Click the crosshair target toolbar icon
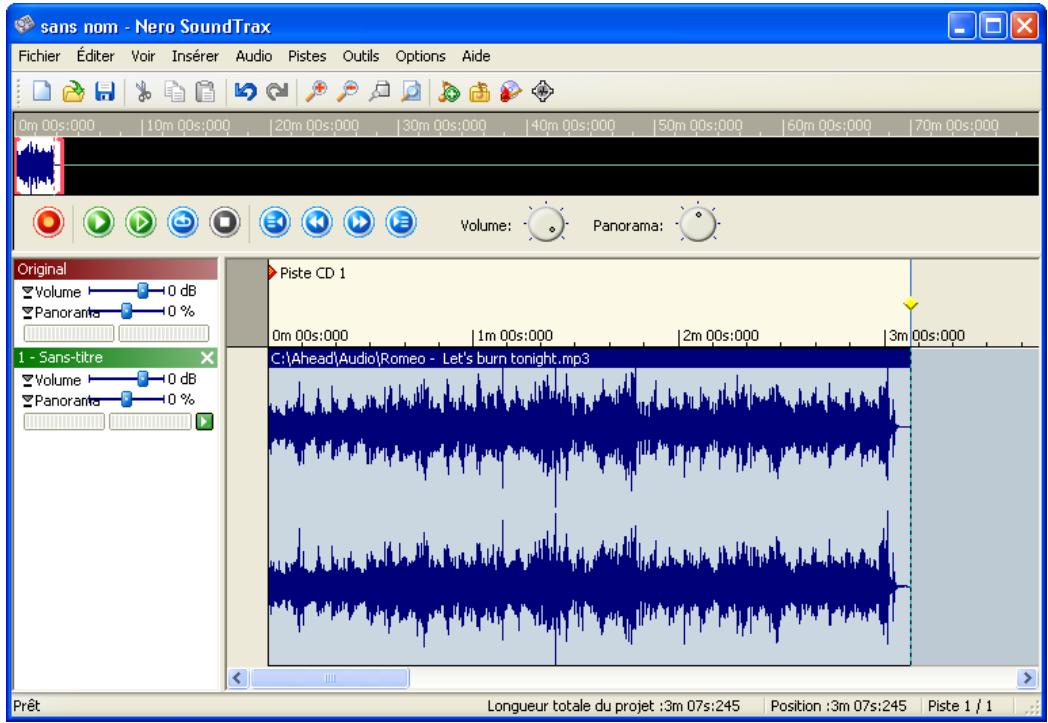The height and width of the screenshot is (723, 1048). pyautogui.click(x=543, y=92)
